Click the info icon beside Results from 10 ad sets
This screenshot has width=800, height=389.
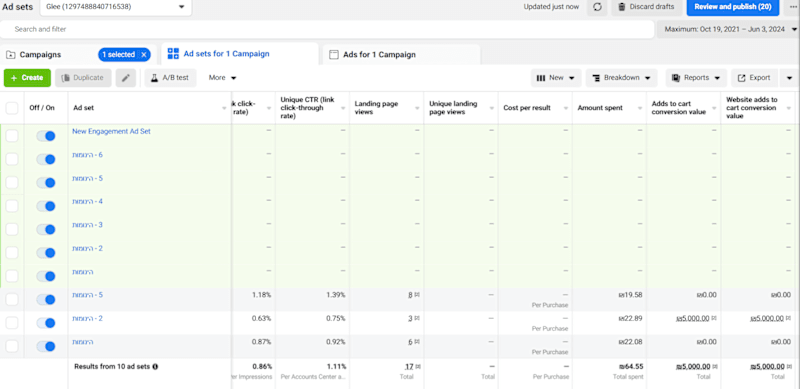[x=155, y=367]
